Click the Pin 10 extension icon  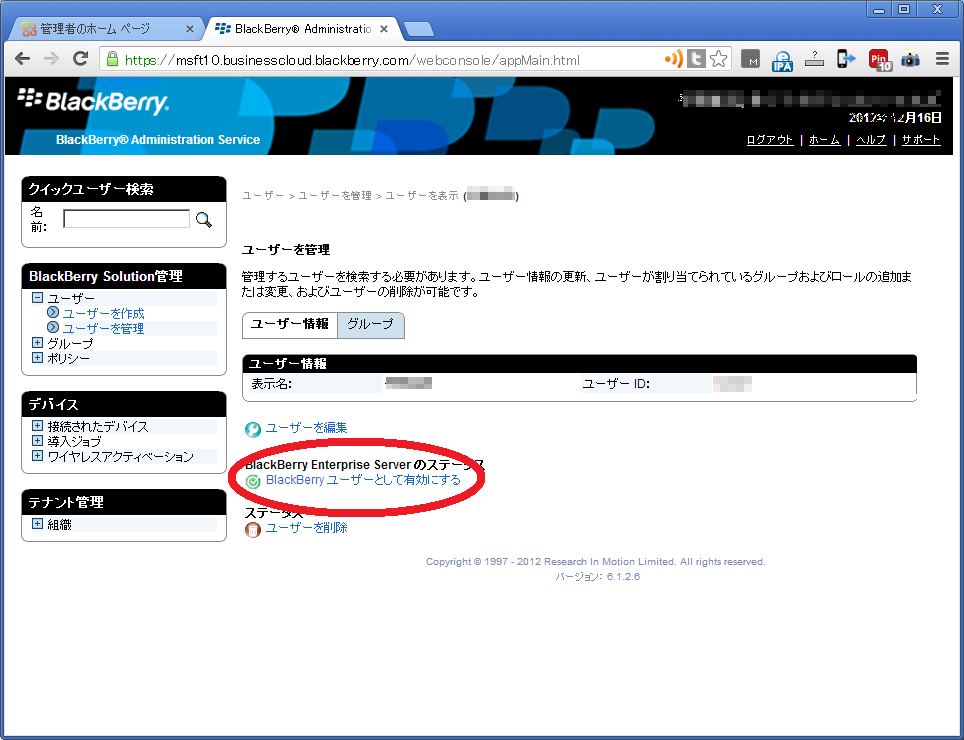pyautogui.click(x=880, y=60)
